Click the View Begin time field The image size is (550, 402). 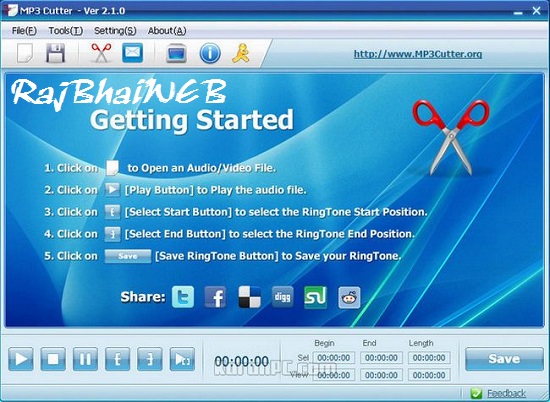[x=334, y=375]
